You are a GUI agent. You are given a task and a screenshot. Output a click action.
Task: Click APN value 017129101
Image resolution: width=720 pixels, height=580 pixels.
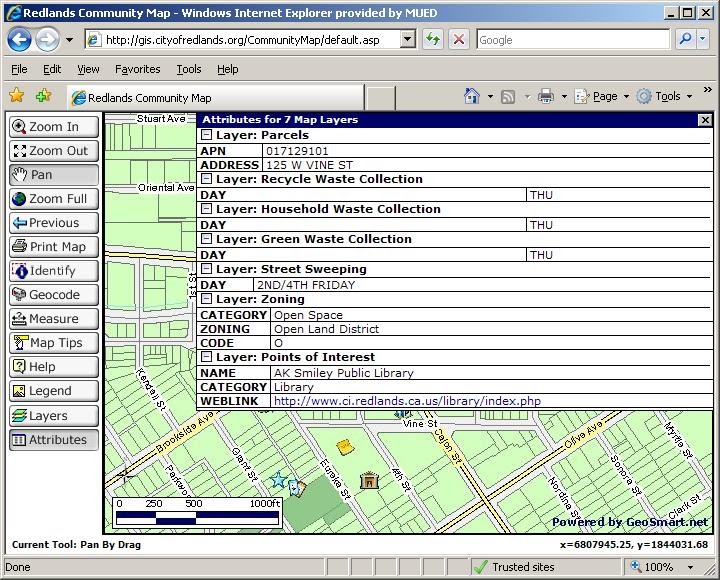[x=297, y=151]
